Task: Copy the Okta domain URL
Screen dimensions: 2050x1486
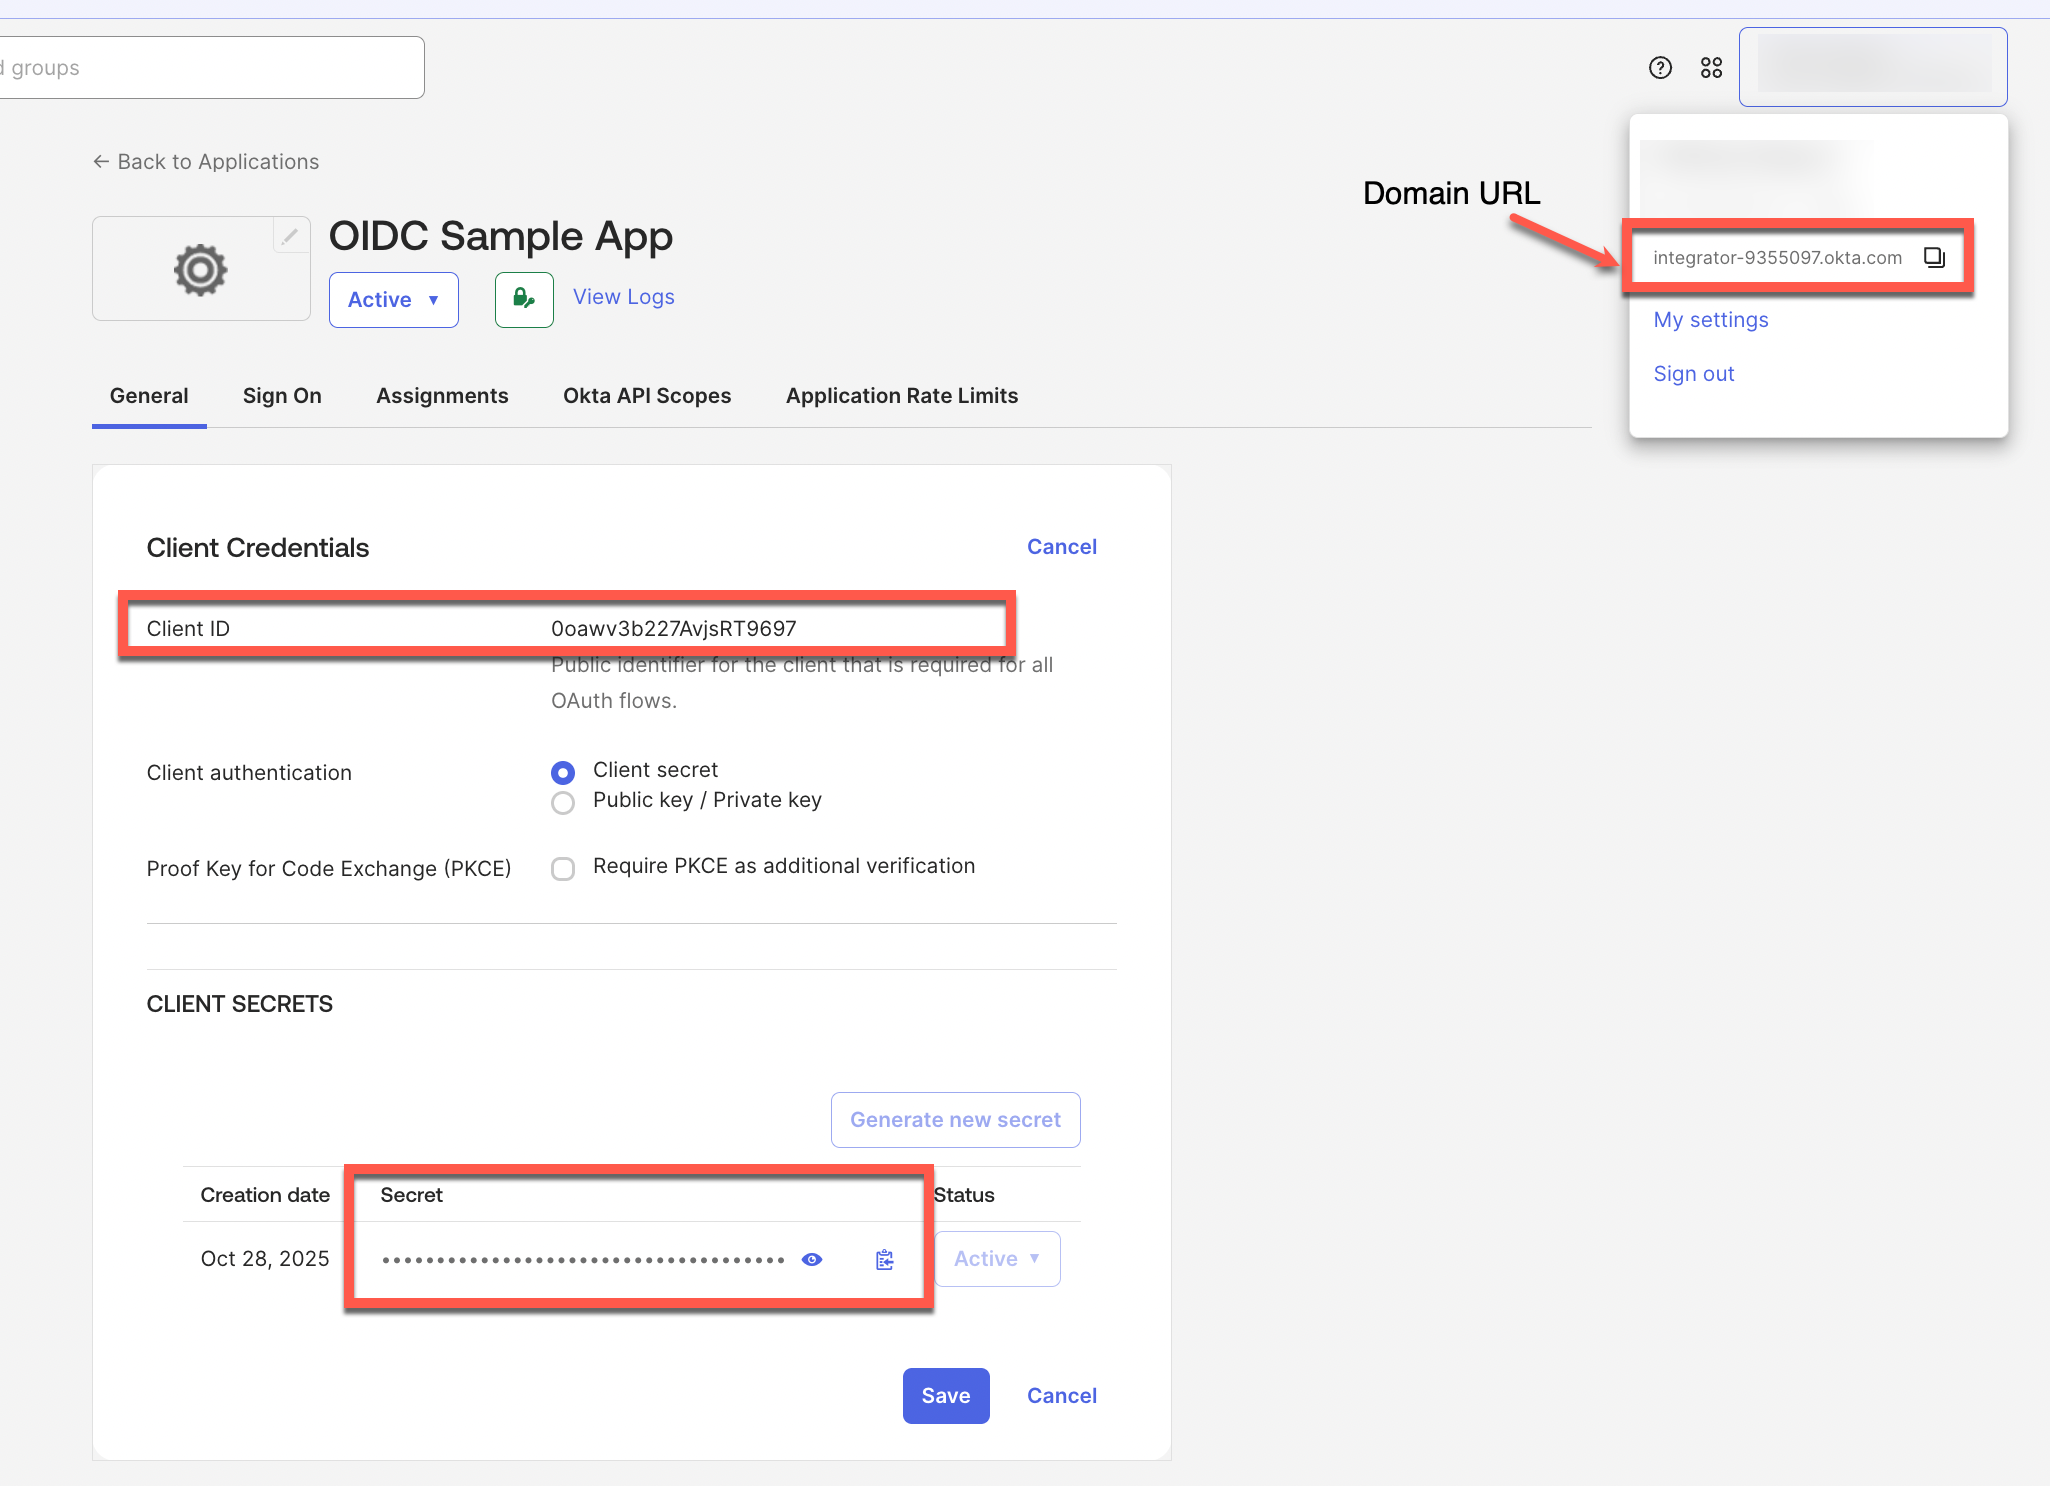Action: [x=1934, y=258]
